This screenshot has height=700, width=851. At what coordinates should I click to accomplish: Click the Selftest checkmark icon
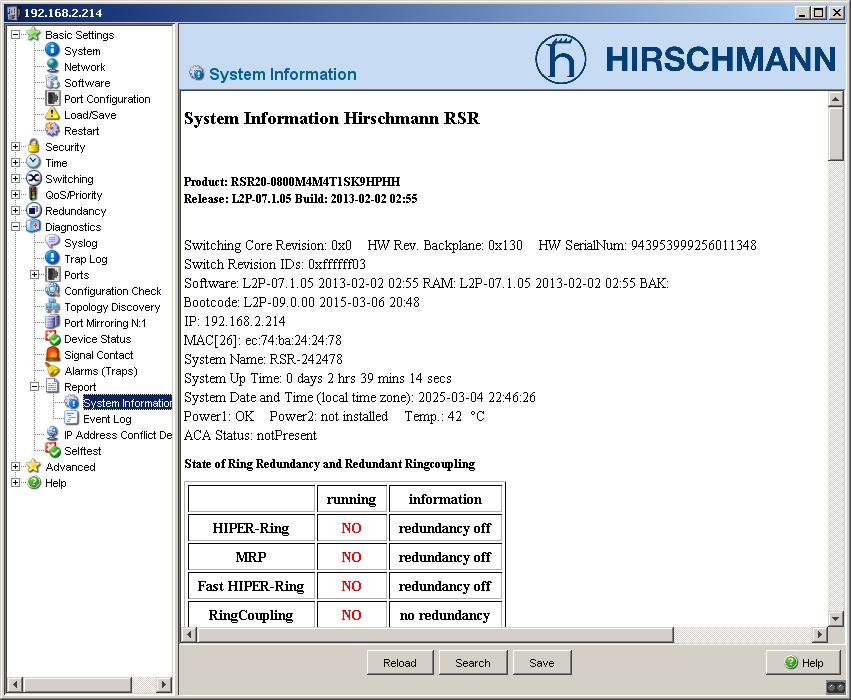tap(53, 450)
